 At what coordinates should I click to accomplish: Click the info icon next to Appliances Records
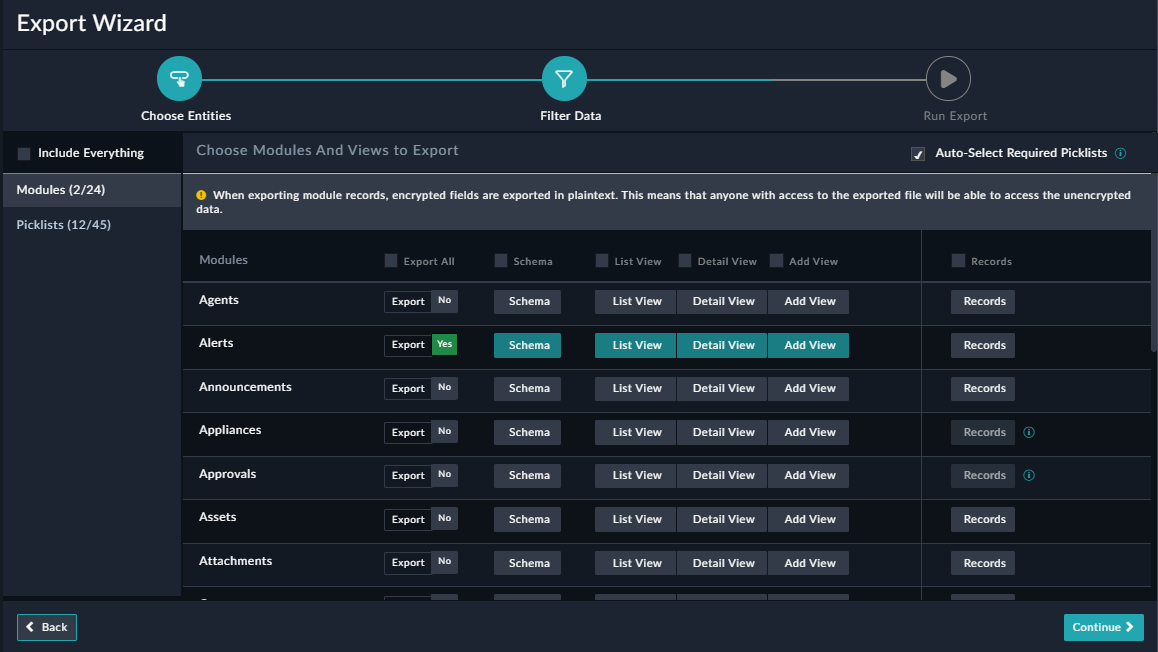tap(1028, 432)
